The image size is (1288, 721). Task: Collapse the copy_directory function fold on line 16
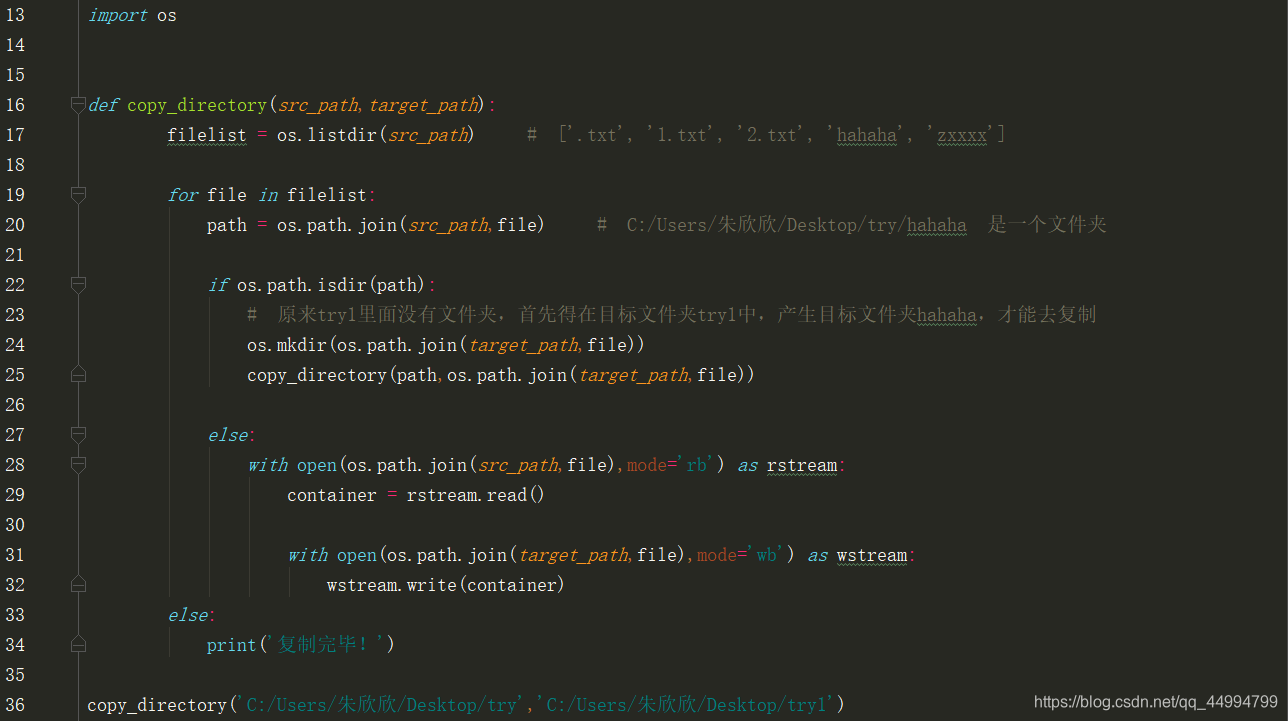pyautogui.click(x=78, y=105)
